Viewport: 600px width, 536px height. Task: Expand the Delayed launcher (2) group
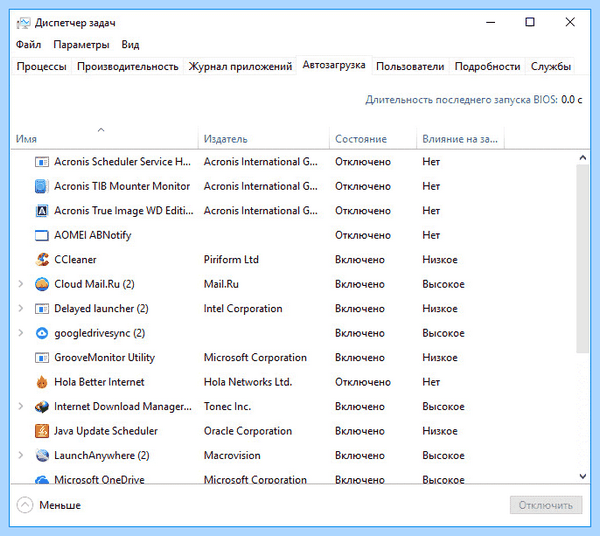coord(21,308)
